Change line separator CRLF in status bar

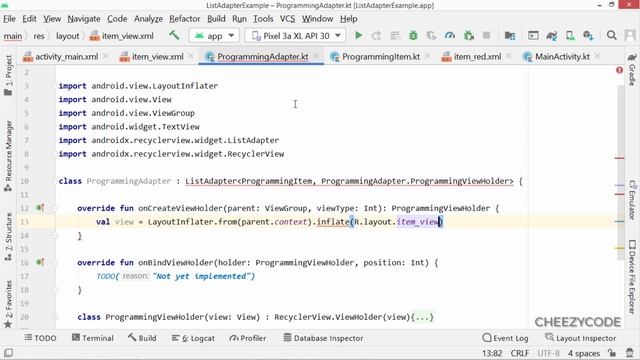click(x=520, y=353)
